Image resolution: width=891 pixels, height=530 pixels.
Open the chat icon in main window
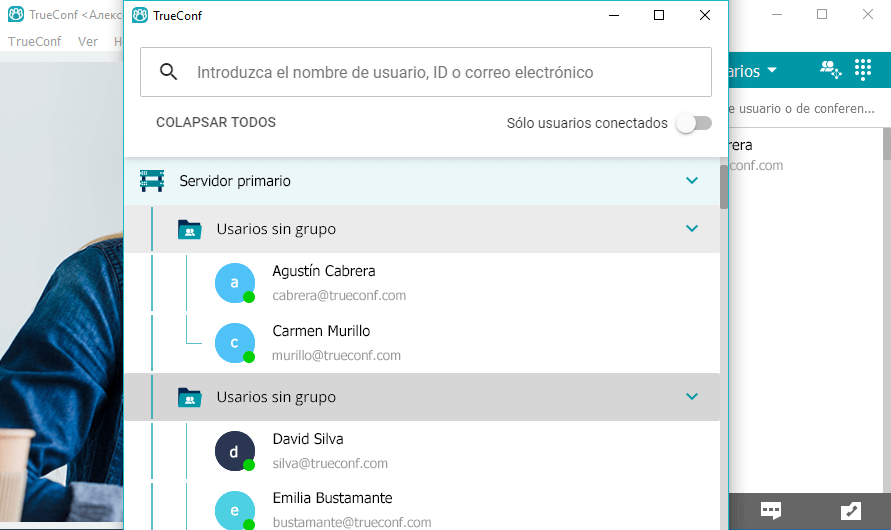coord(771,510)
